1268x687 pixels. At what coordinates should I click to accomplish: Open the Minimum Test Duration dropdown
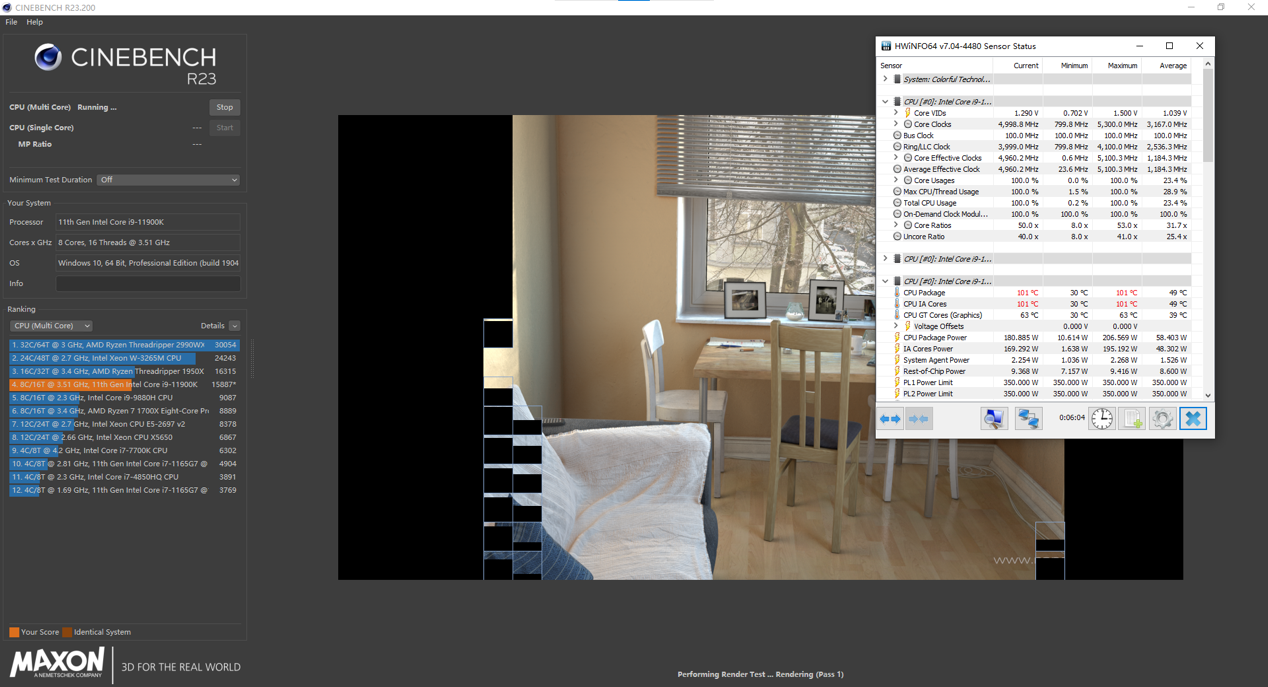(x=168, y=180)
